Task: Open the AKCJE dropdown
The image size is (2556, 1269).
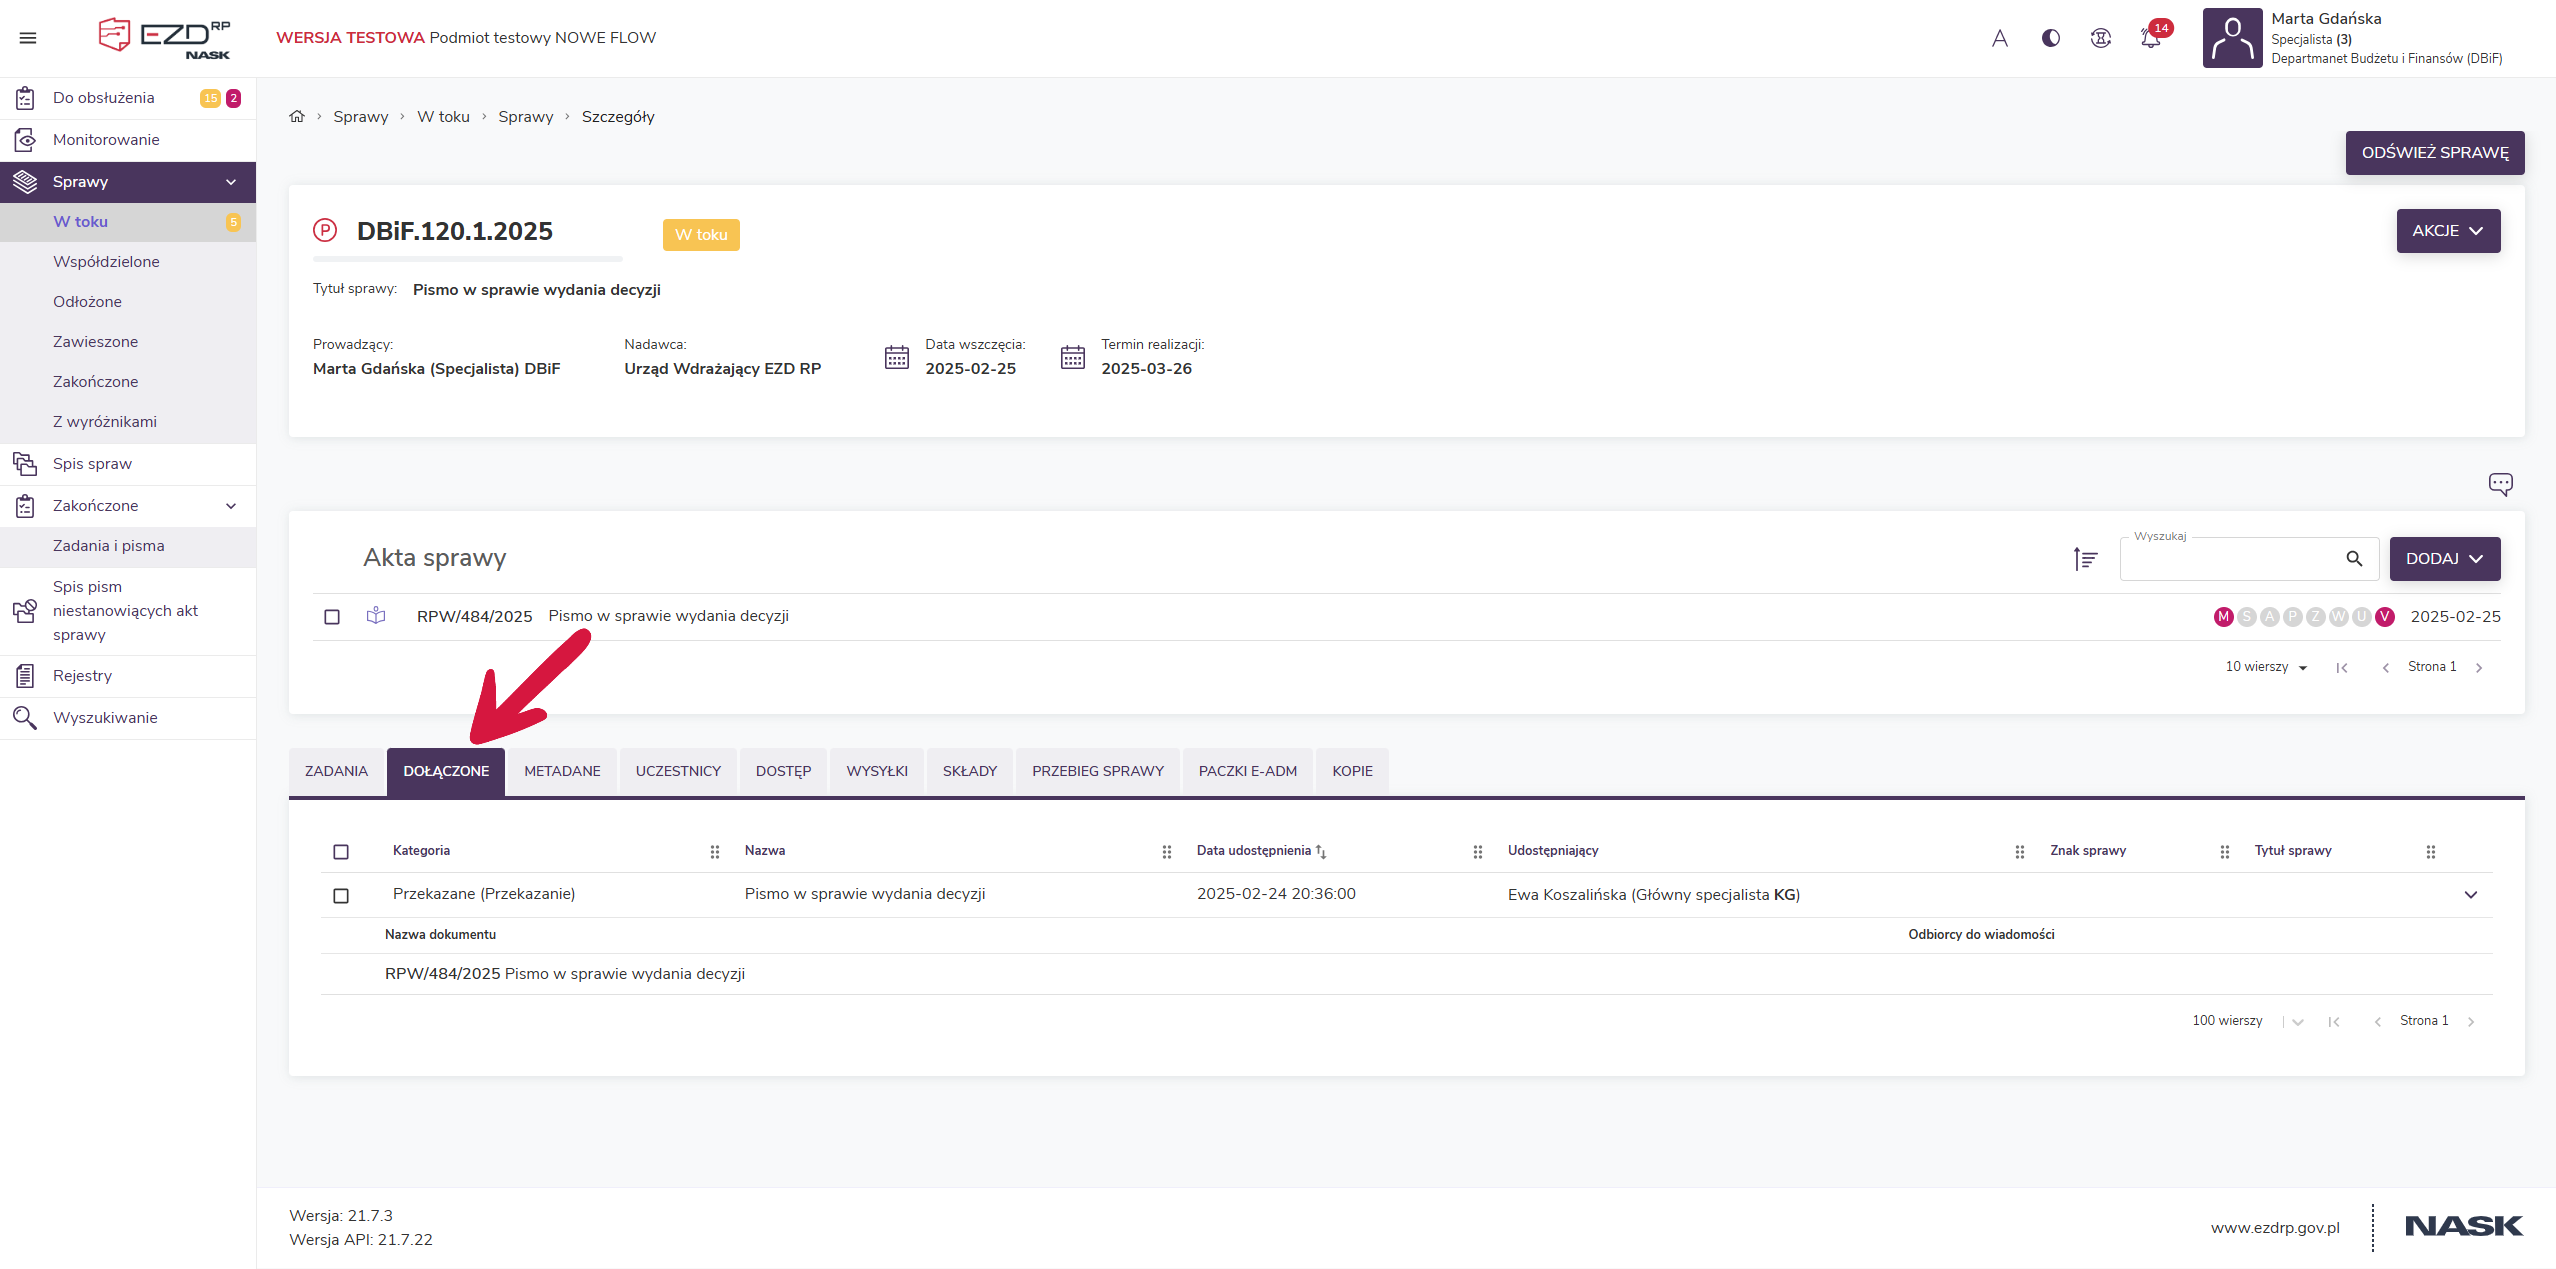Action: point(2447,231)
